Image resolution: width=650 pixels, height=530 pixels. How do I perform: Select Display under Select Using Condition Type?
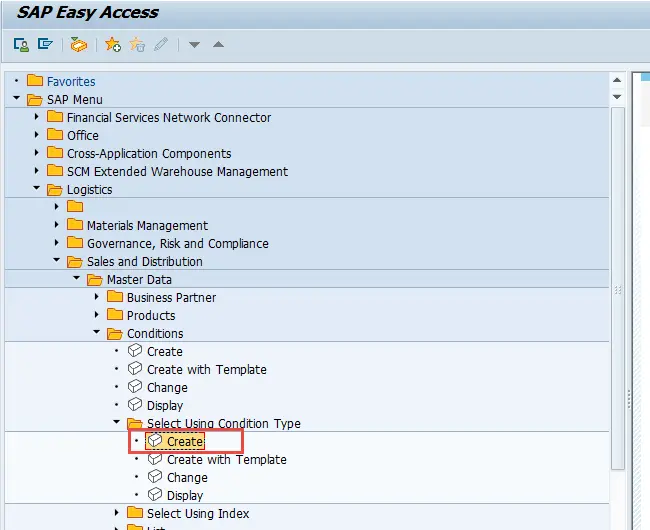185,496
